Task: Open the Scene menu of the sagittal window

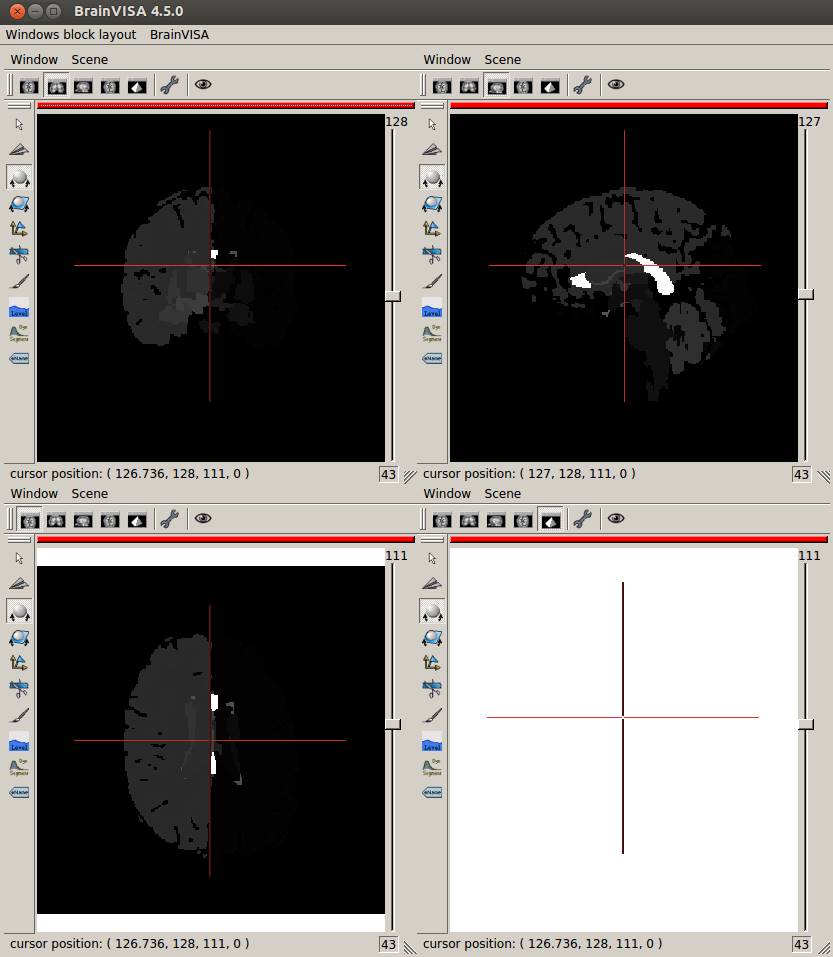Action: point(502,59)
